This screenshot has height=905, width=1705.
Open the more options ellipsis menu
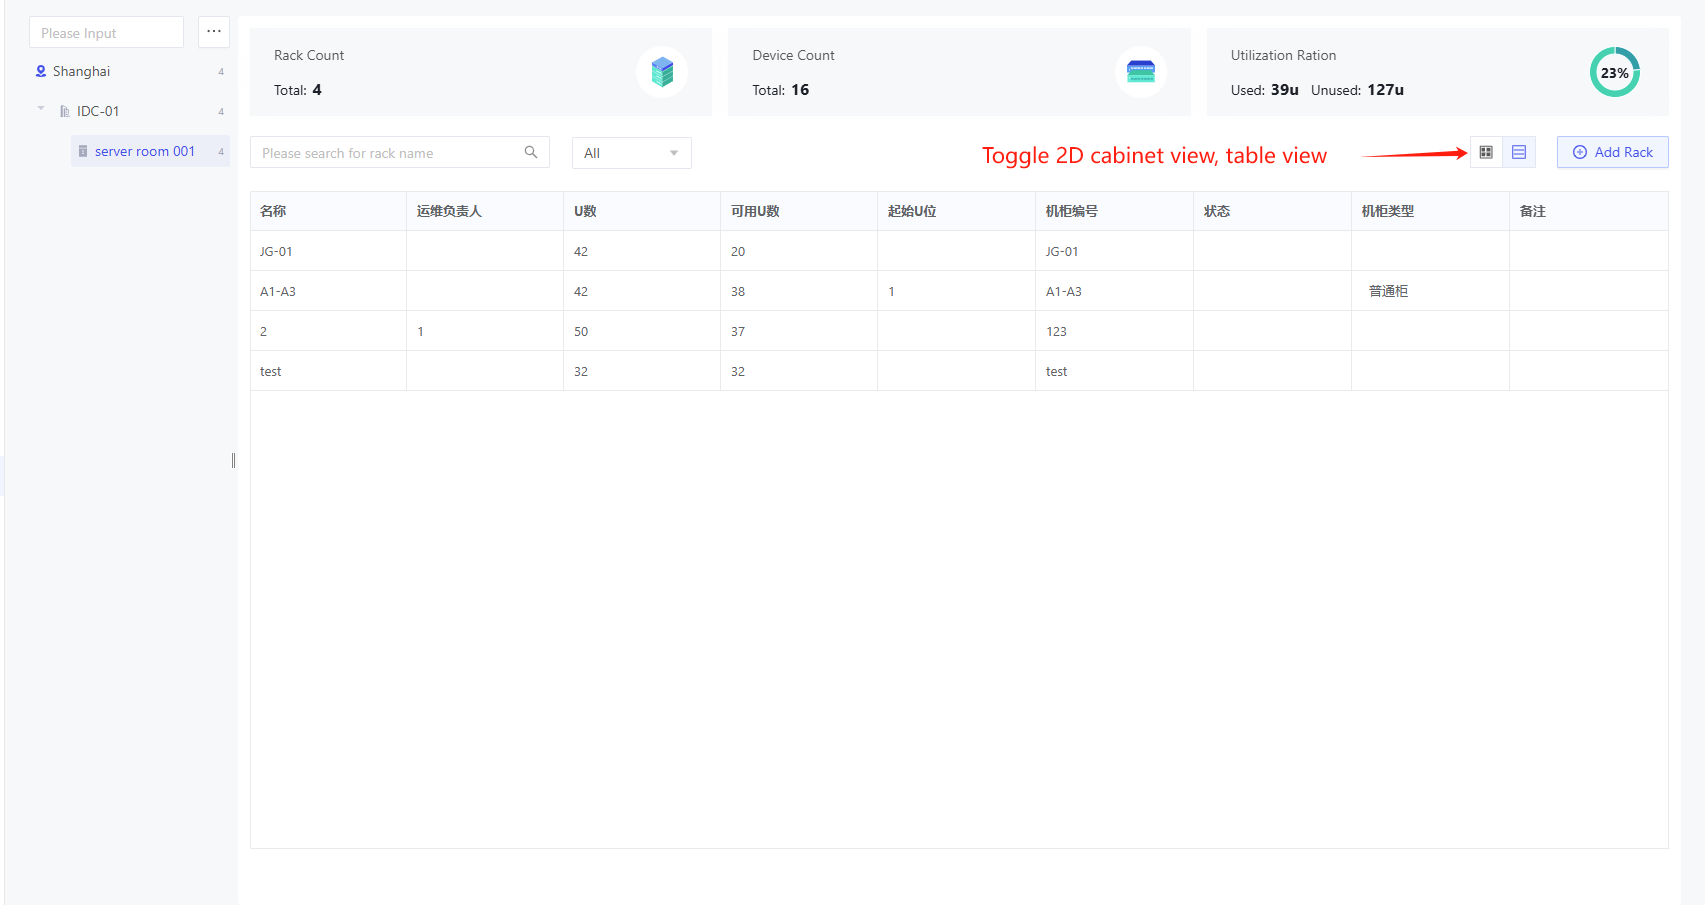coord(214,32)
